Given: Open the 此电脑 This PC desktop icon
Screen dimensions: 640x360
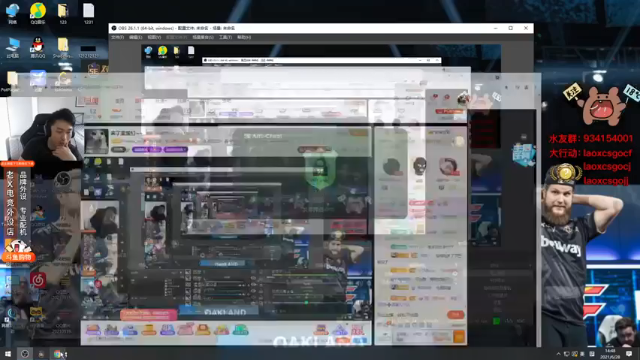Looking at the screenshot, I should (x=13, y=48).
